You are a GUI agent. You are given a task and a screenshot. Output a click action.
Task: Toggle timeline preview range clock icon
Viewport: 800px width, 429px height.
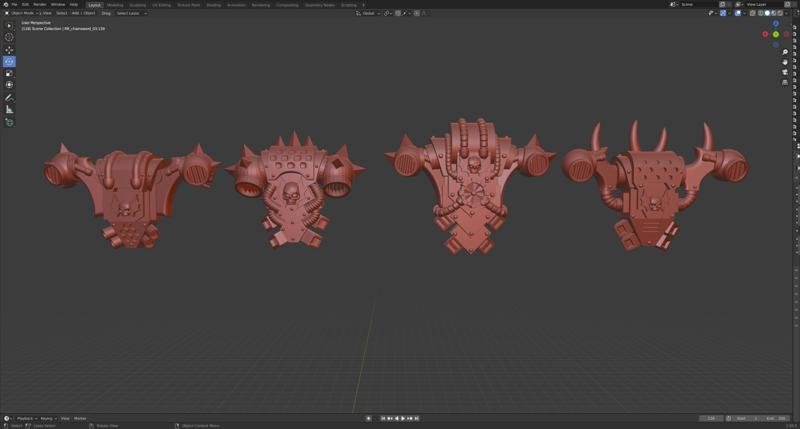pyautogui.click(x=729, y=418)
